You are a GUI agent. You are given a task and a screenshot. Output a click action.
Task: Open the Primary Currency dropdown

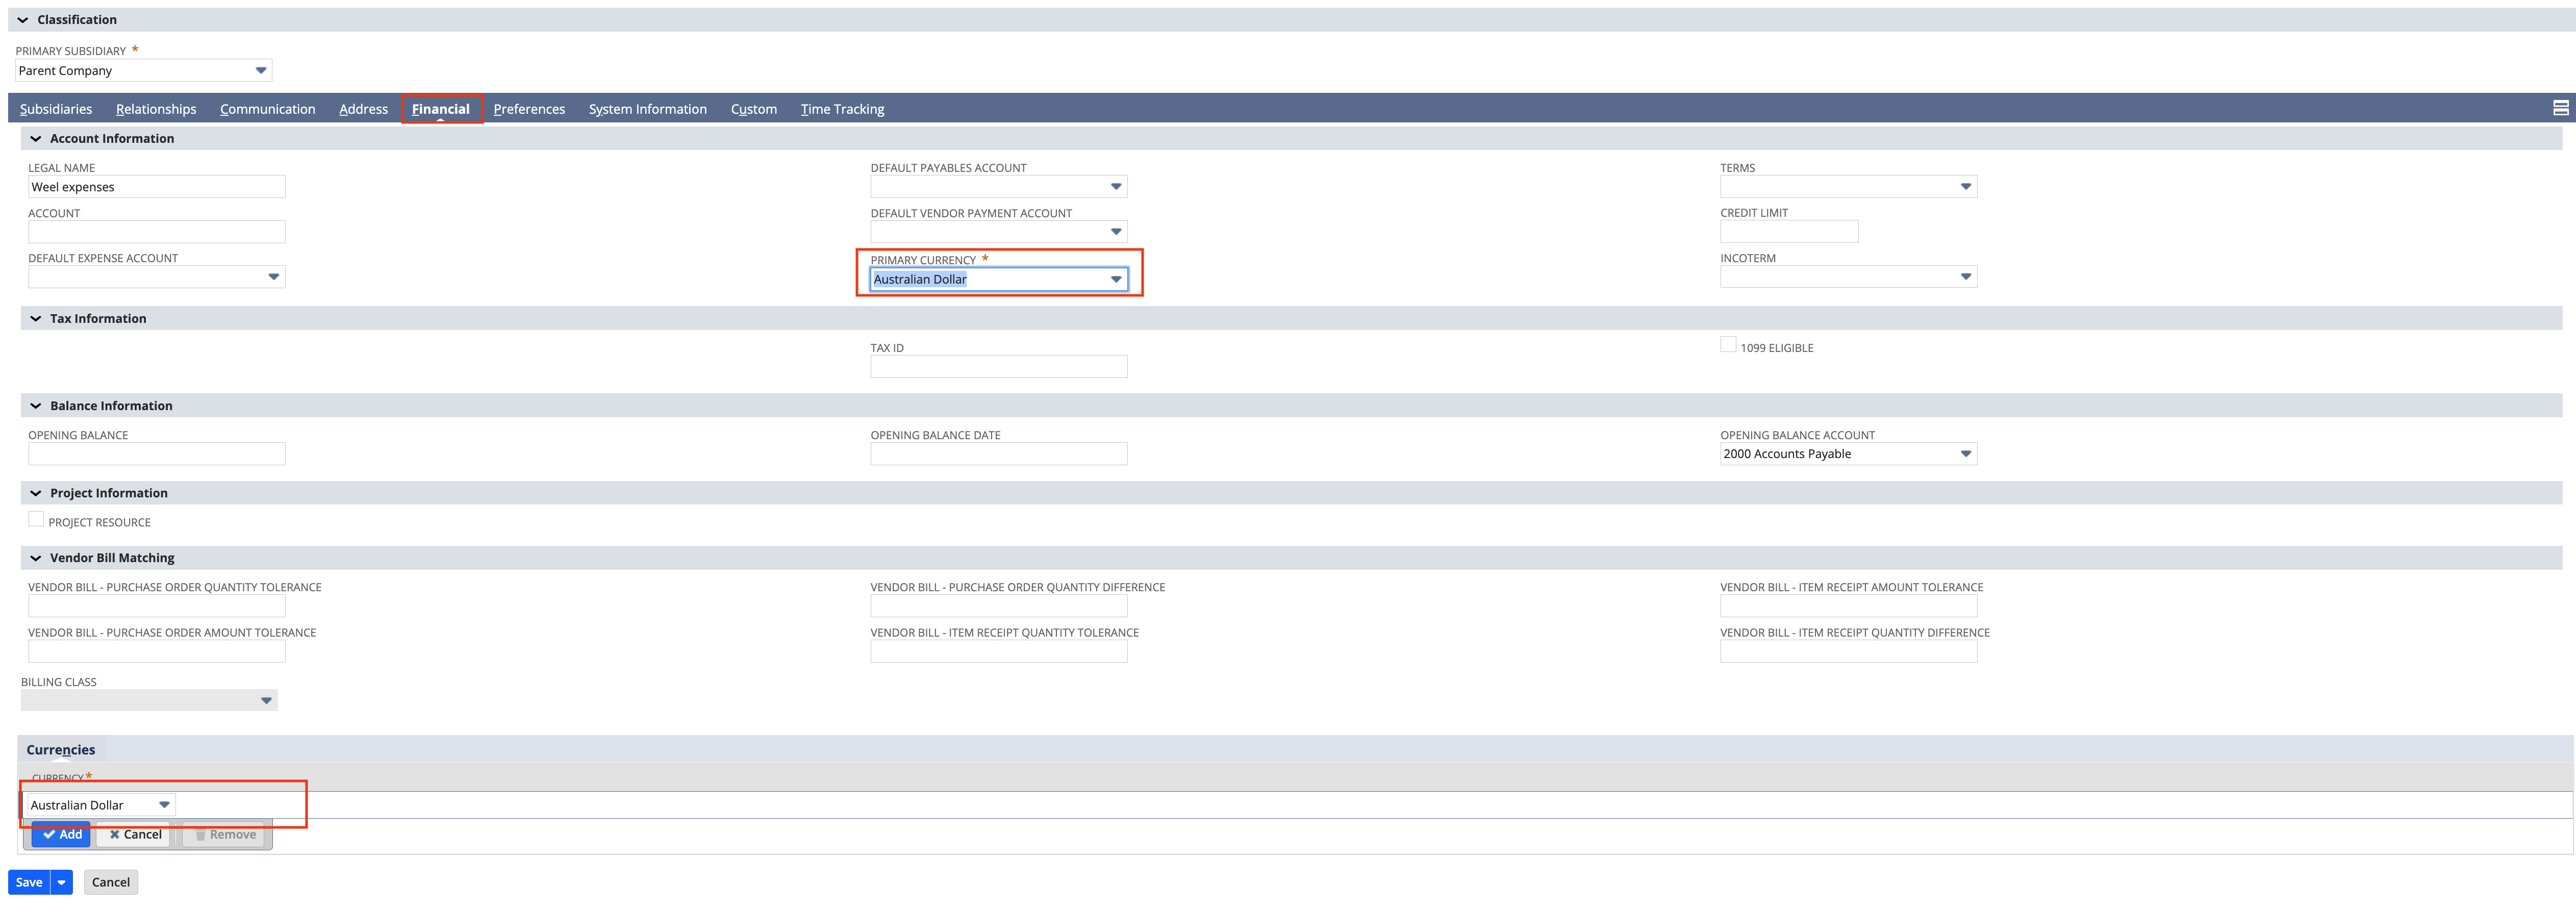pos(1116,280)
